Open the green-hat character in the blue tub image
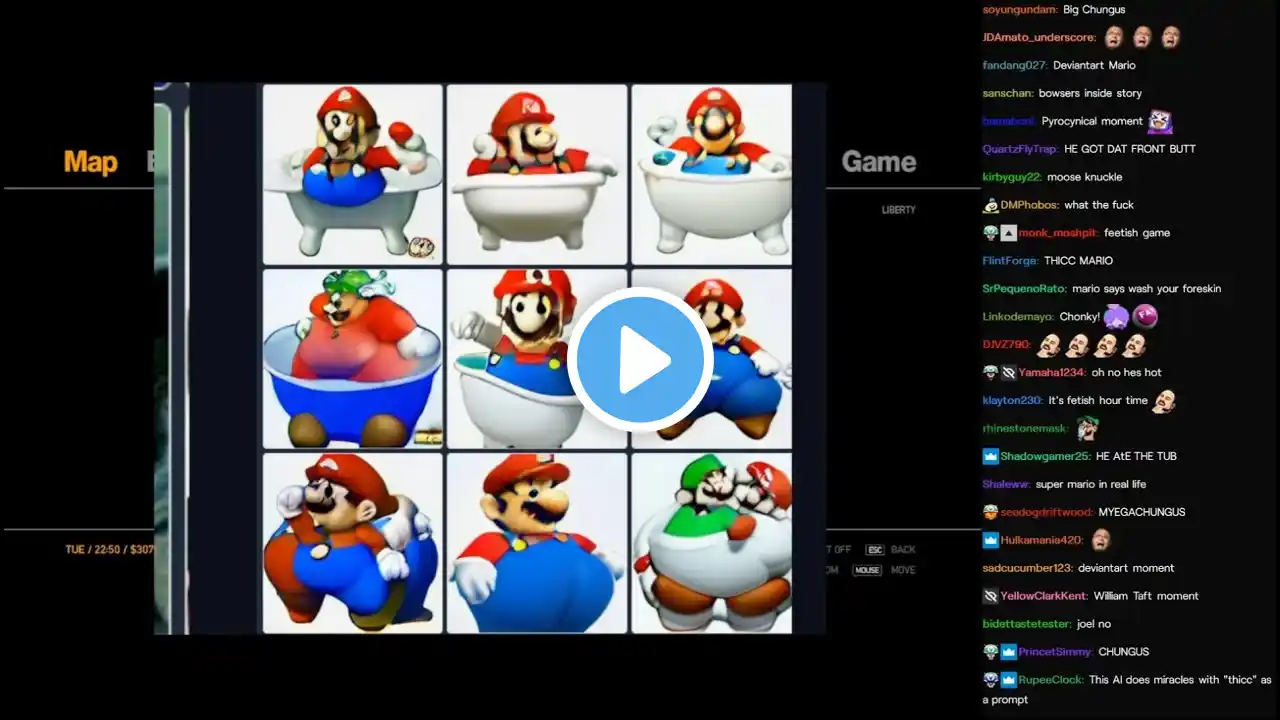Viewport: 1280px width, 720px height. click(352, 358)
